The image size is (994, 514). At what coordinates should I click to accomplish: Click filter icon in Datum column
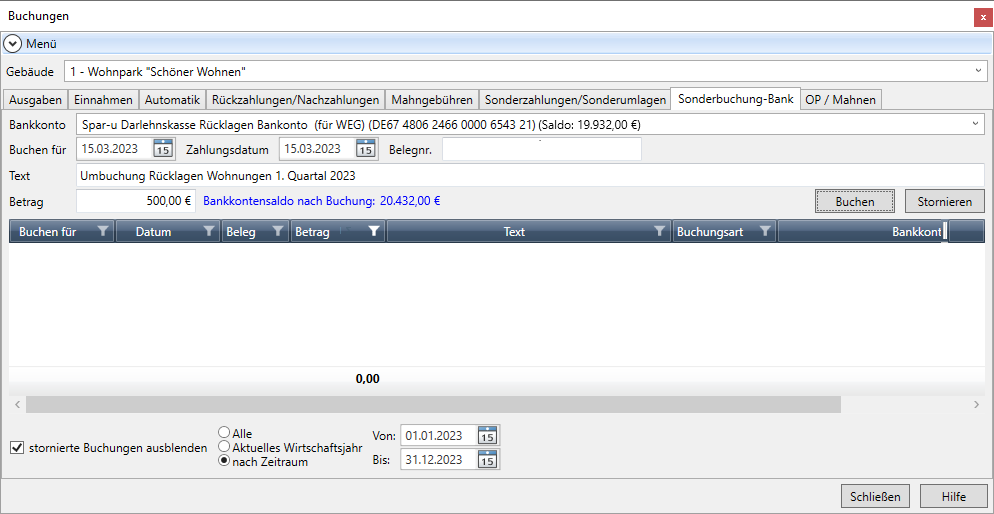(208, 232)
